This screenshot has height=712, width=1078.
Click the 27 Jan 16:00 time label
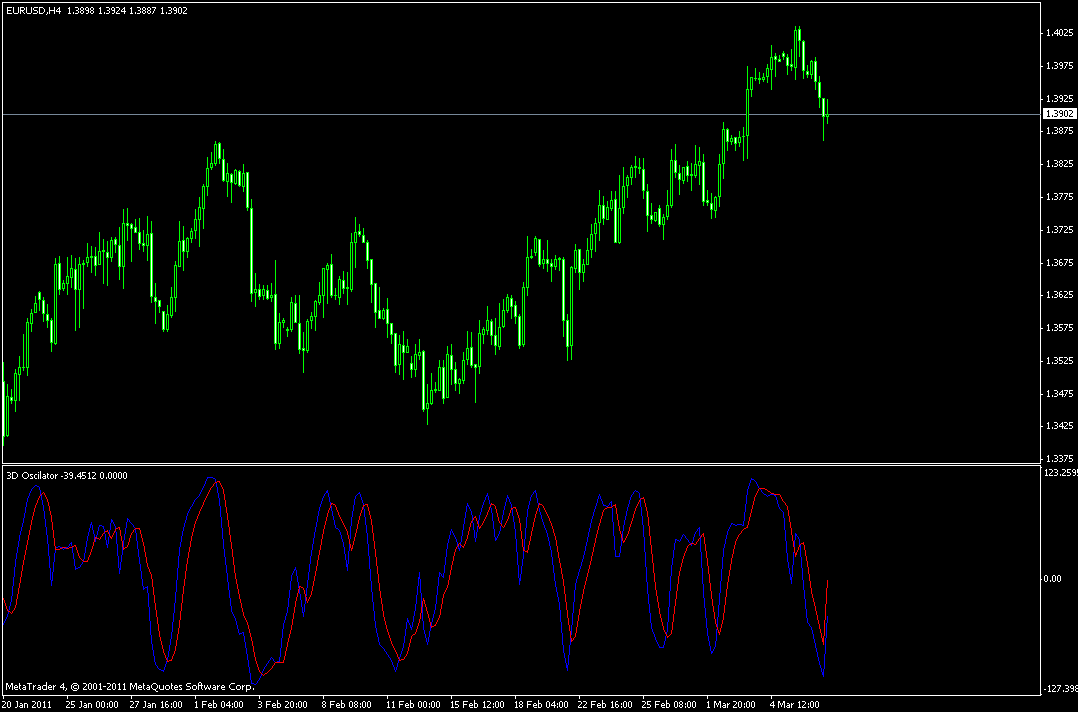click(x=156, y=704)
